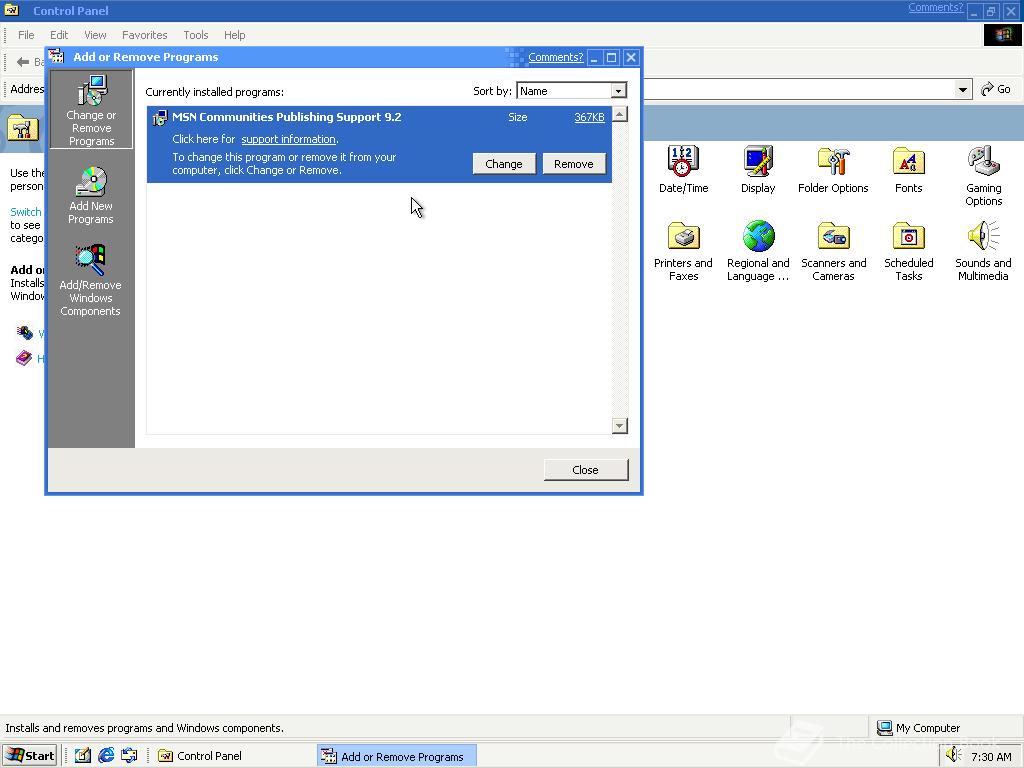1024x768 pixels.
Task: Click the program list scroll down arrow
Action: [x=620, y=426]
